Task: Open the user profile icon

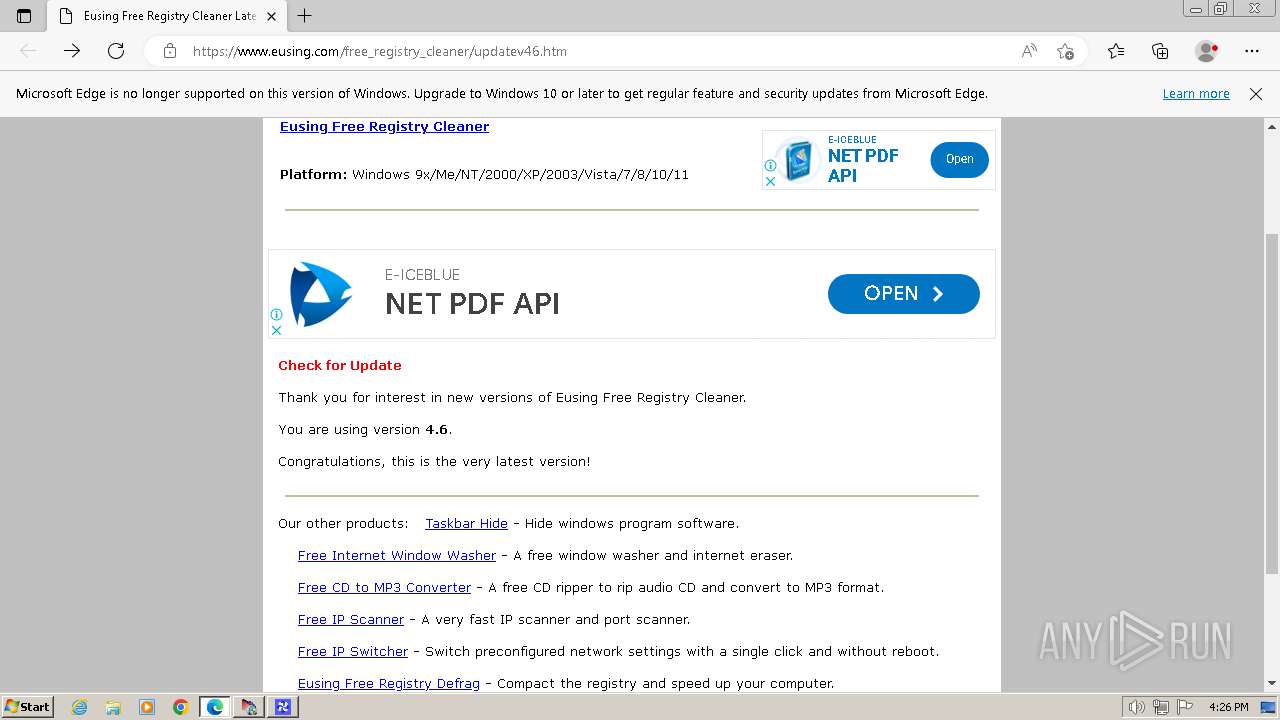Action: [1207, 51]
